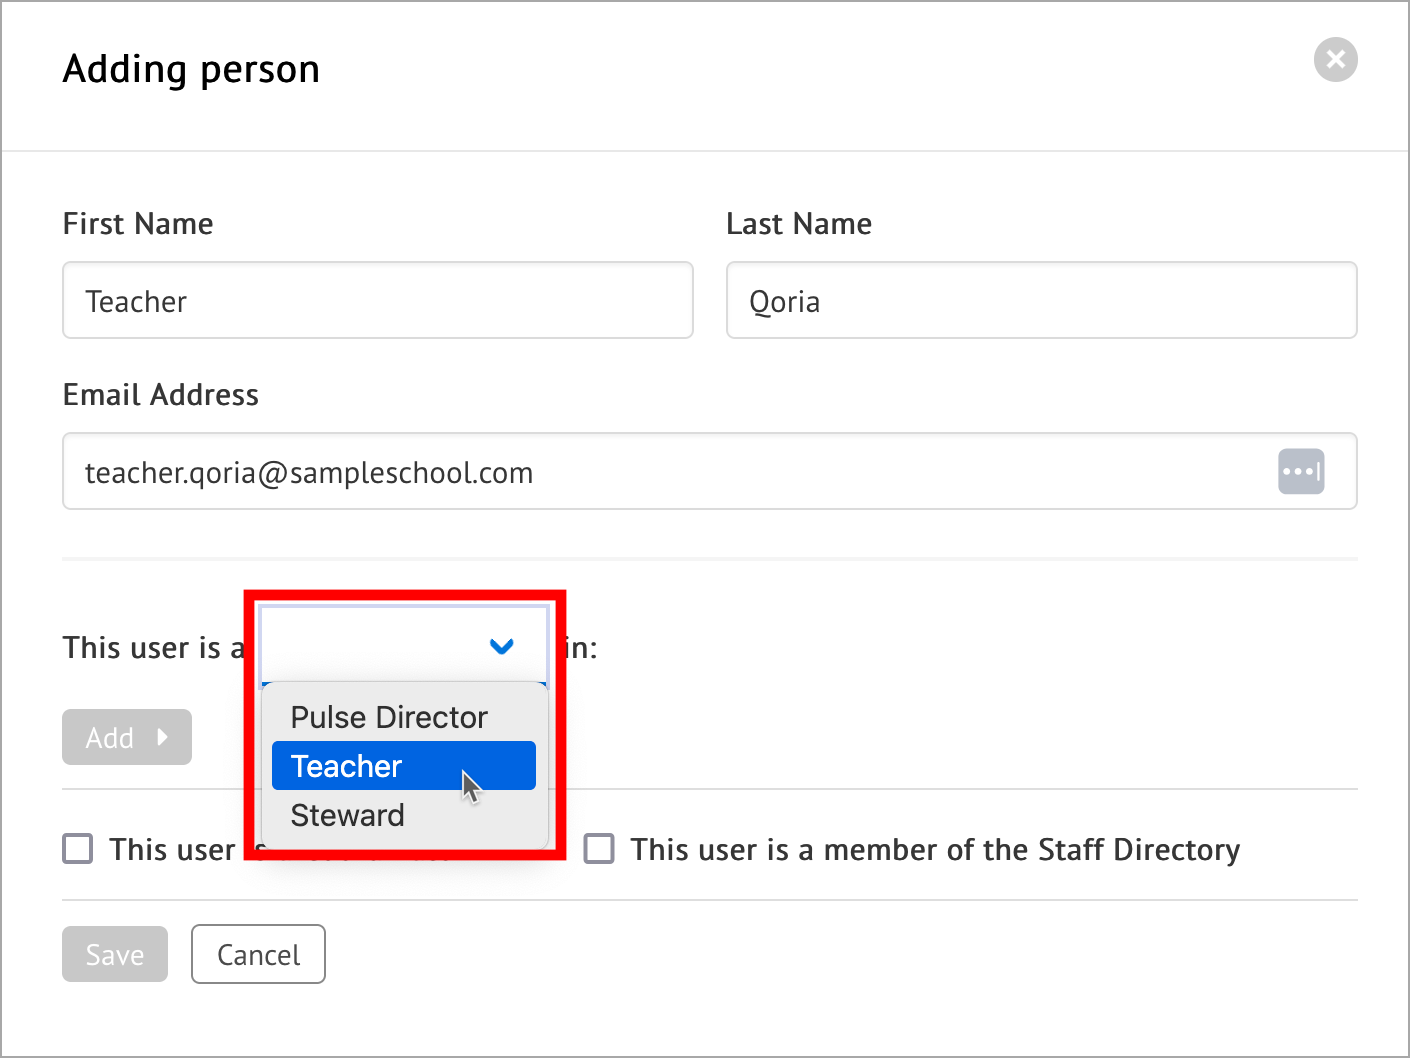
Task: Toggle the left 'This user' checkbox
Action: 78,849
